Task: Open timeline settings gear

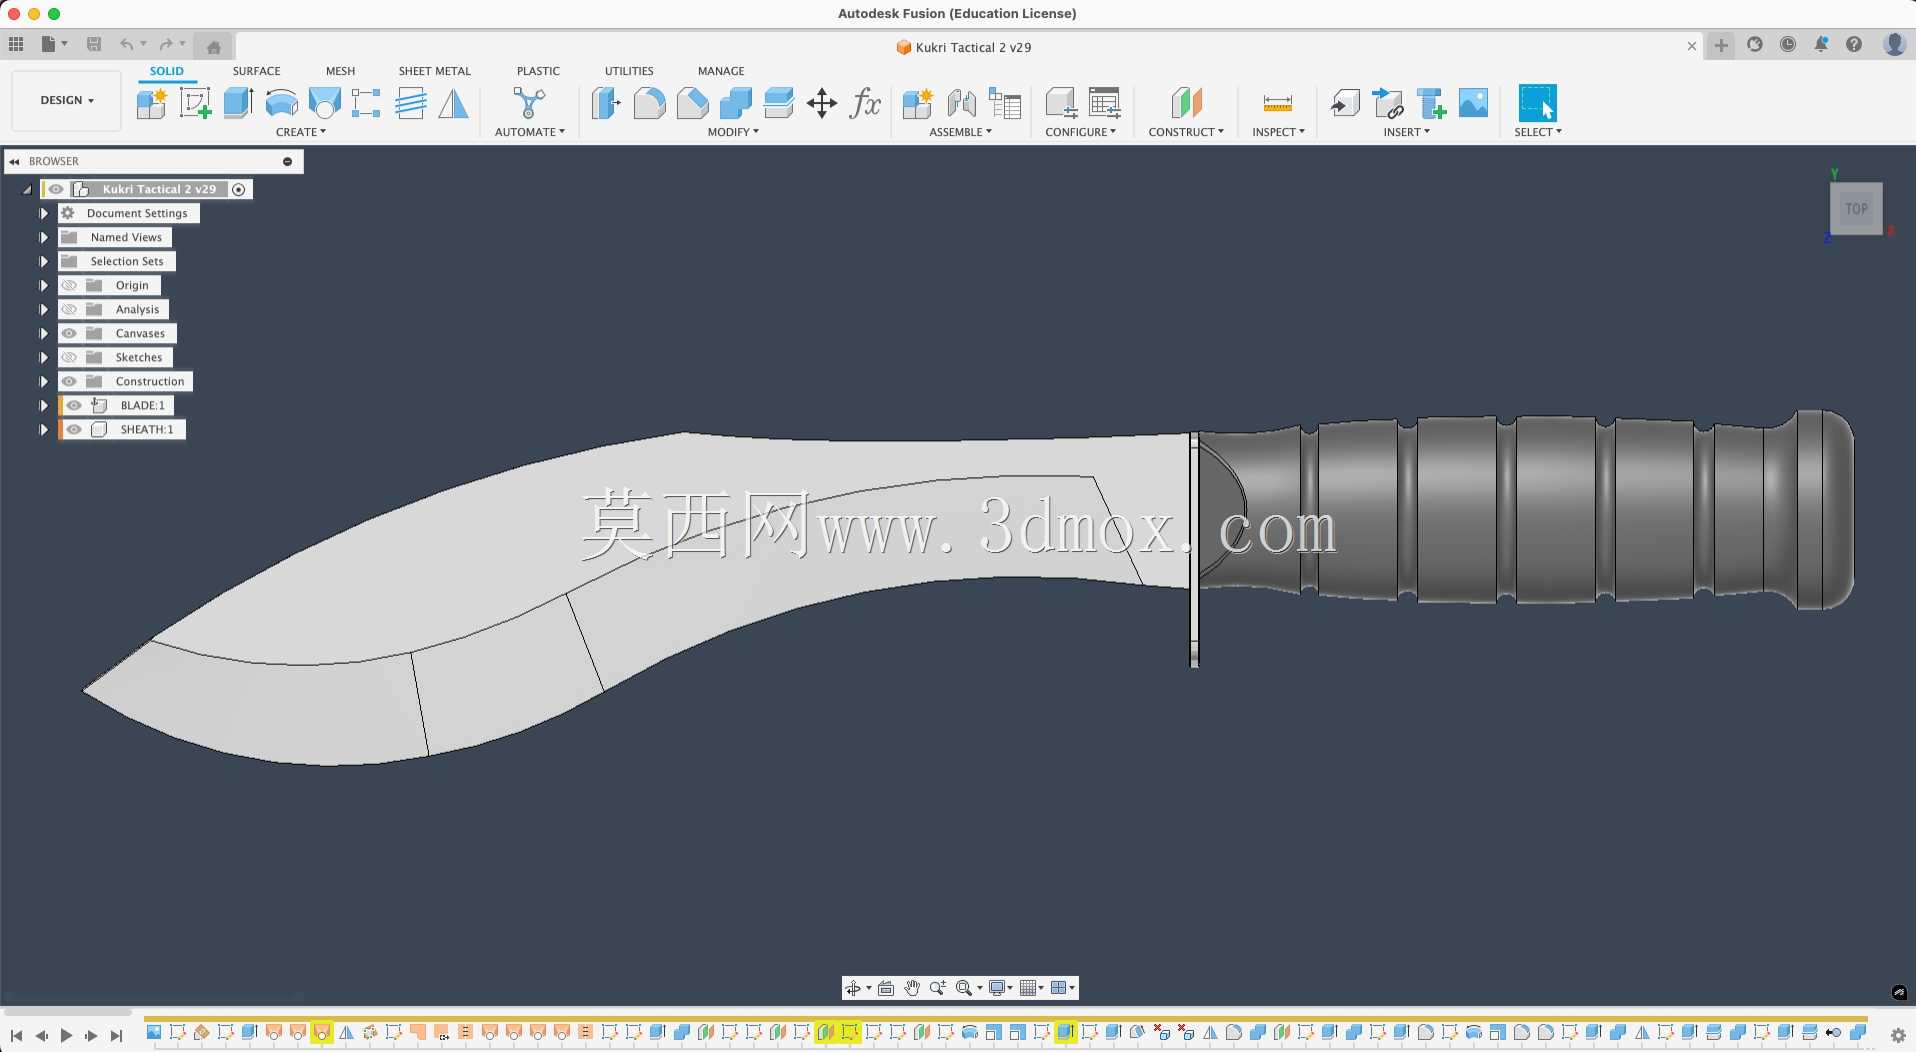Action: [x=1898, y=1035]
